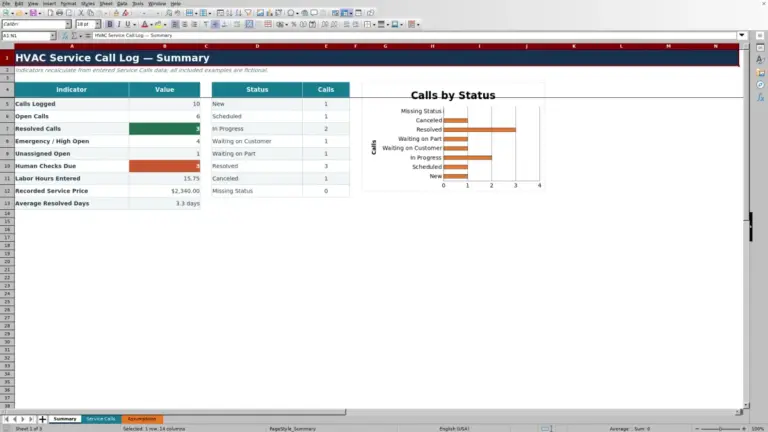Toggle Italic formatting
This screenshot has width=768, height=432.
coord(119,24)
